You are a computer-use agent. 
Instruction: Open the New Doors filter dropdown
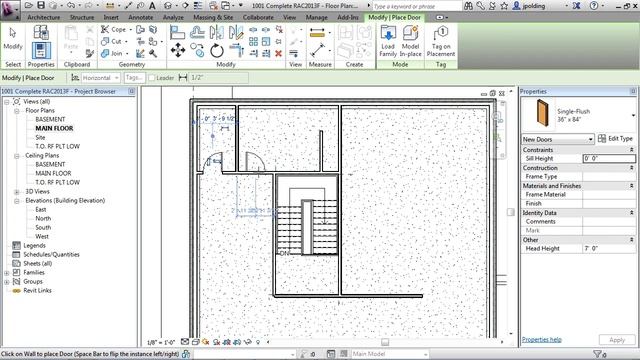point(558,139)
